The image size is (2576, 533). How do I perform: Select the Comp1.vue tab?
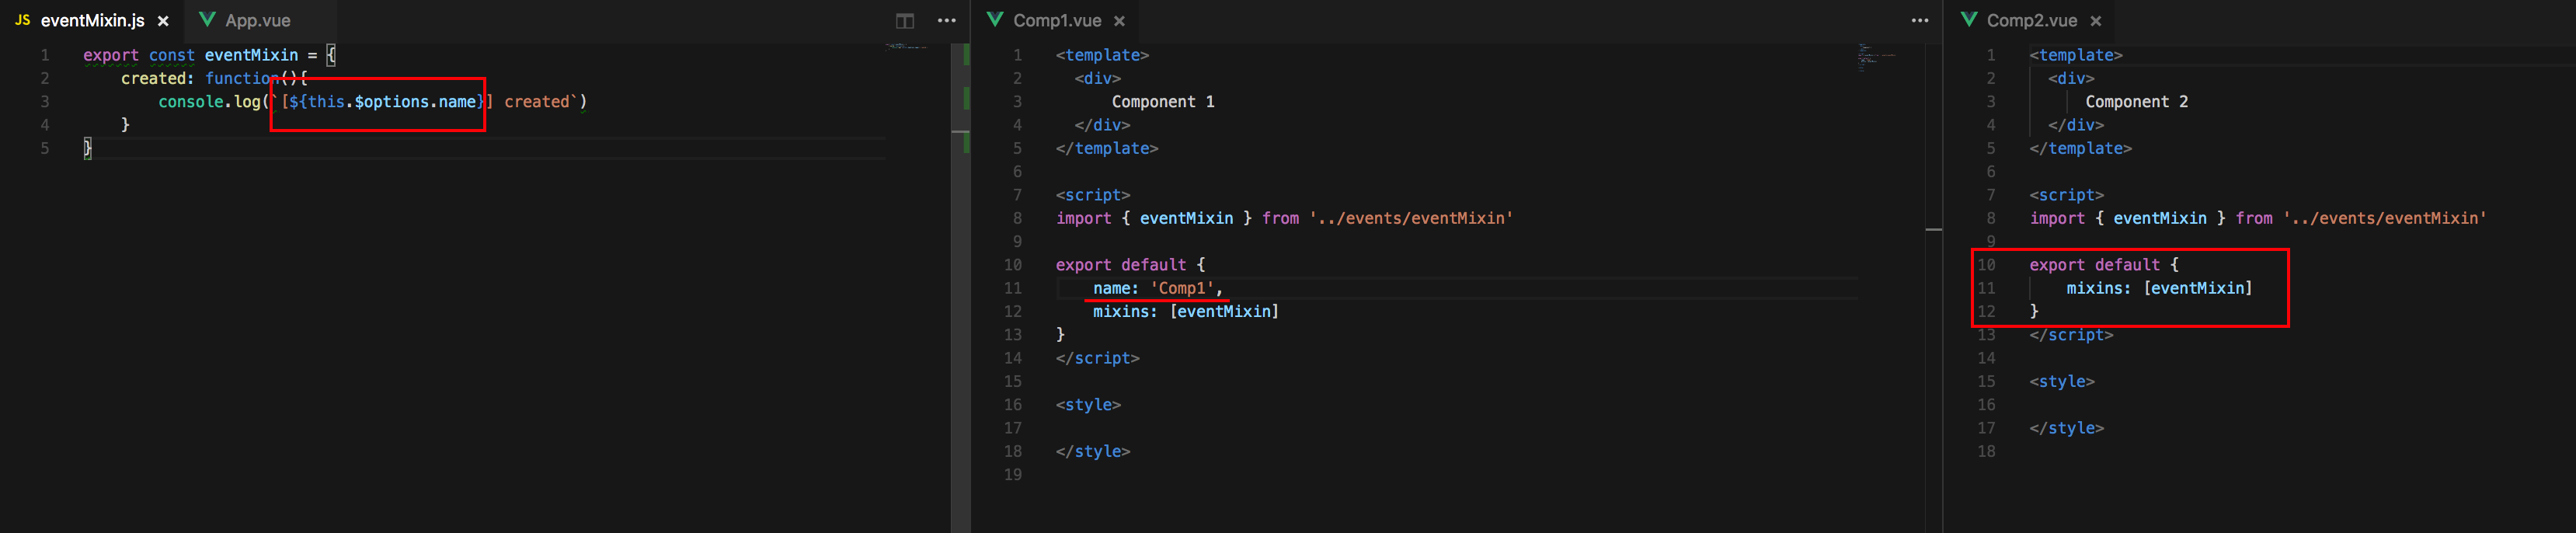click(x=1057, y=20)
